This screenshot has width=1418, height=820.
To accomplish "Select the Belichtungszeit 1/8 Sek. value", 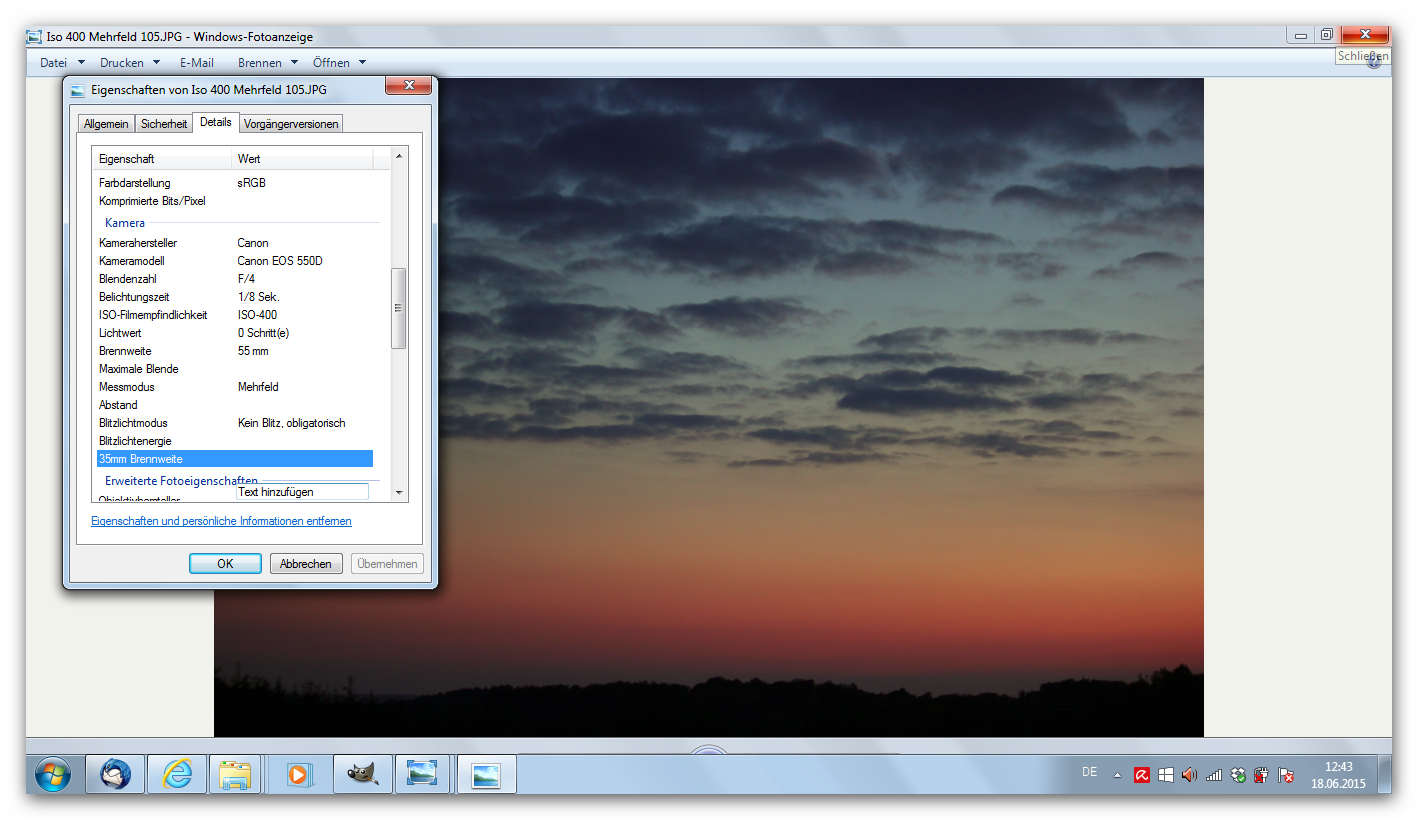I will (258, 297).
